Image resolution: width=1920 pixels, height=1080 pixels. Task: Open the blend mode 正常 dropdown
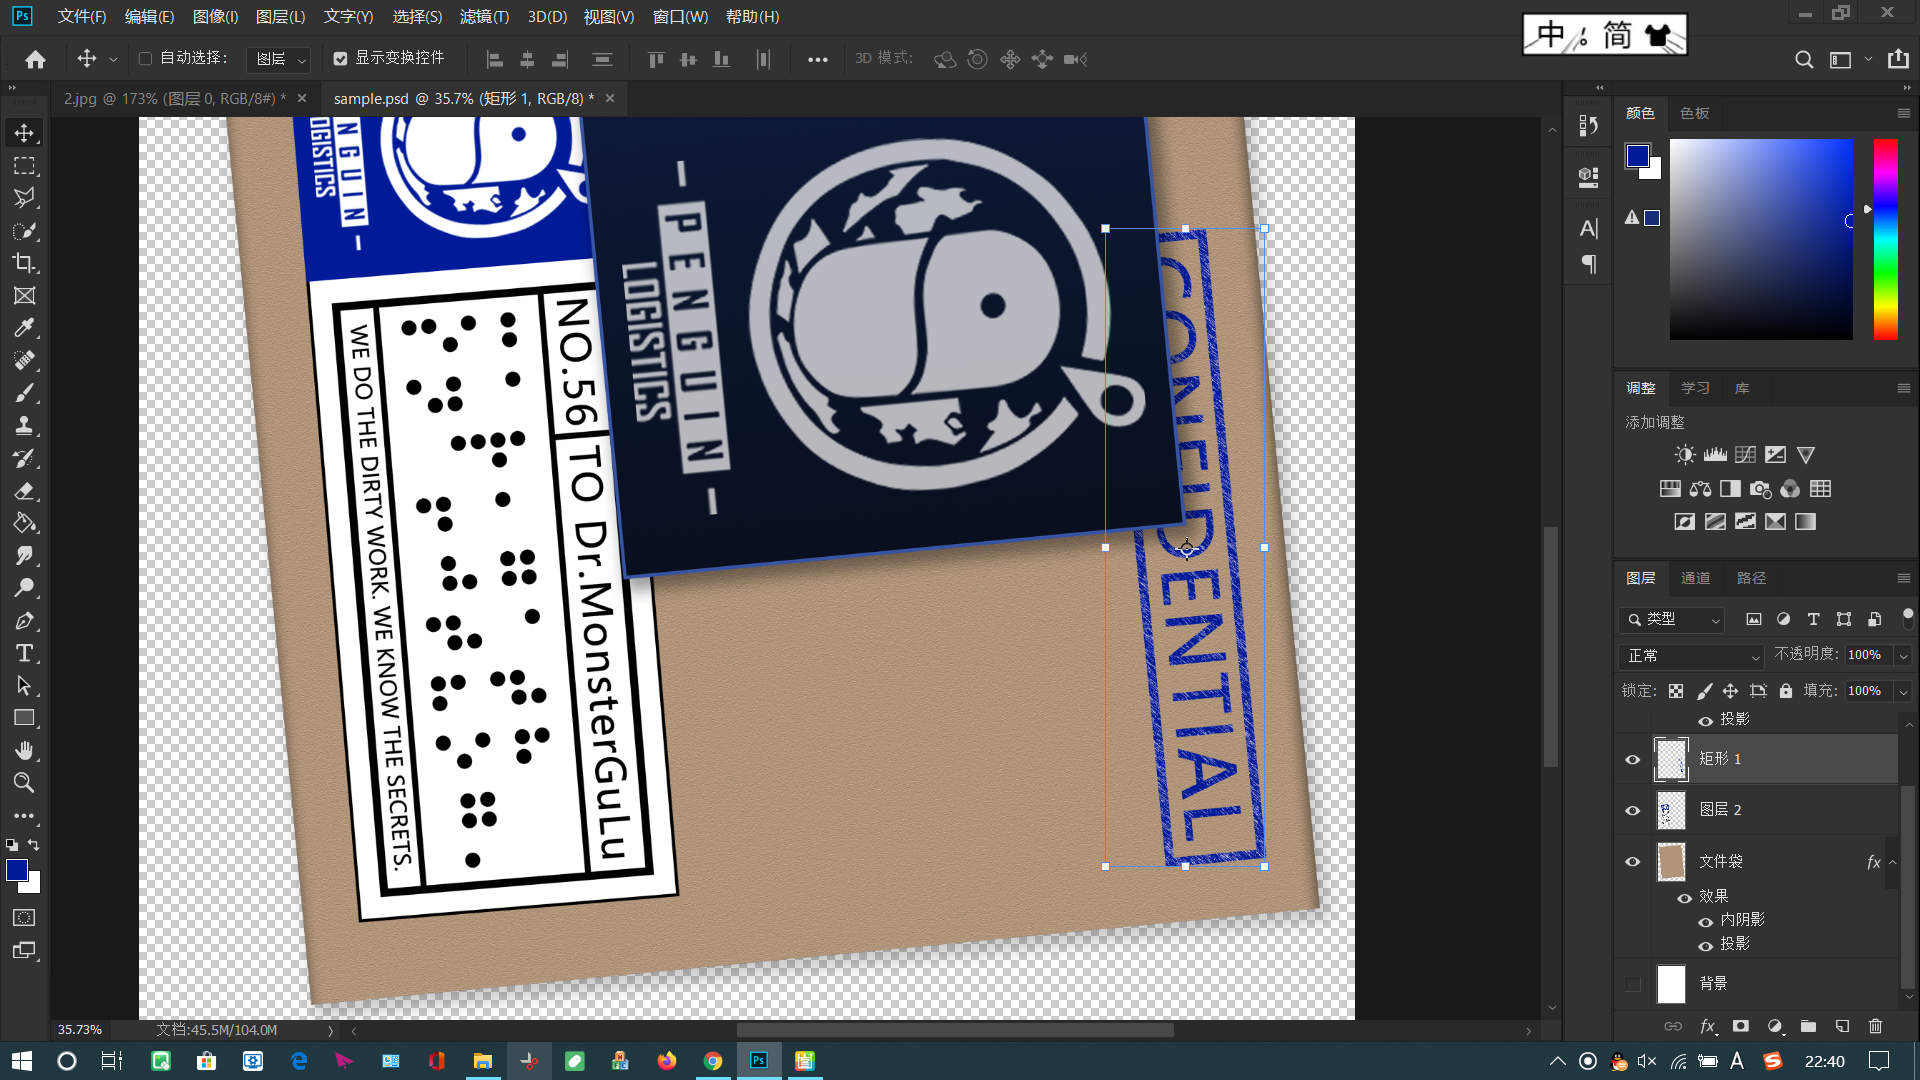click(1691, 656)
